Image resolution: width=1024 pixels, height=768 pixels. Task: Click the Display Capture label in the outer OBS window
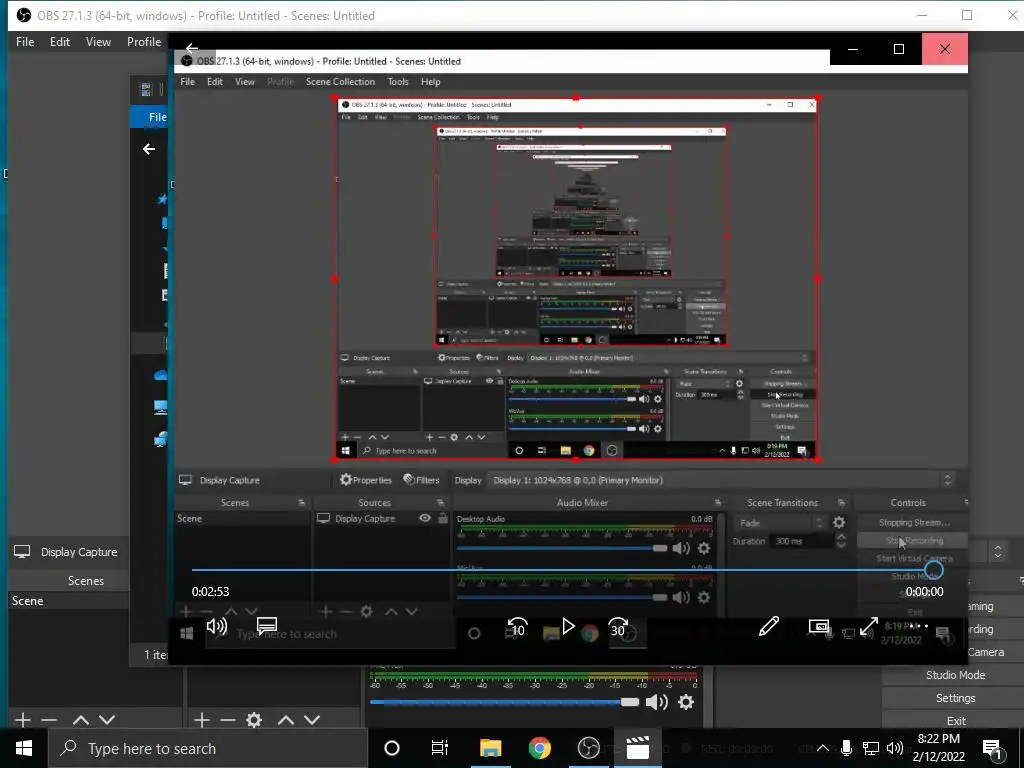coord(79,552)
